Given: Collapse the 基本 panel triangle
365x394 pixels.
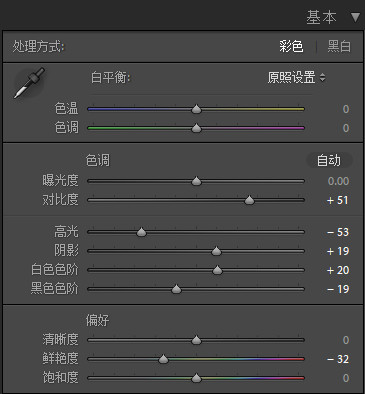Looking at the screenshot, I should (x=355, y=17).
